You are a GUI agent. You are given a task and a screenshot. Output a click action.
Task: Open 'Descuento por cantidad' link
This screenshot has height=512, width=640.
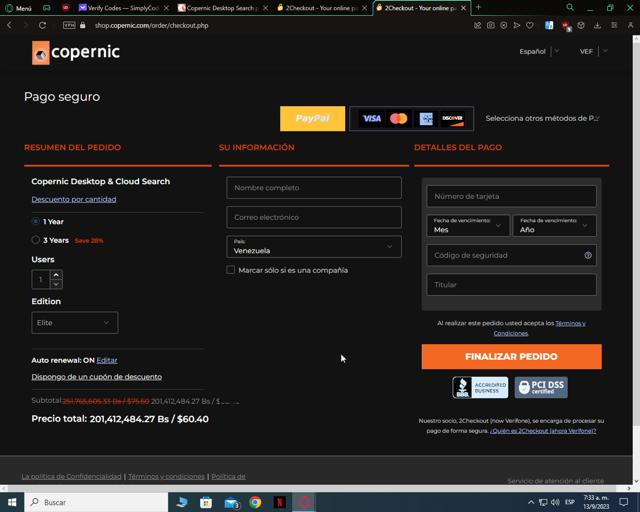point(74,199)
